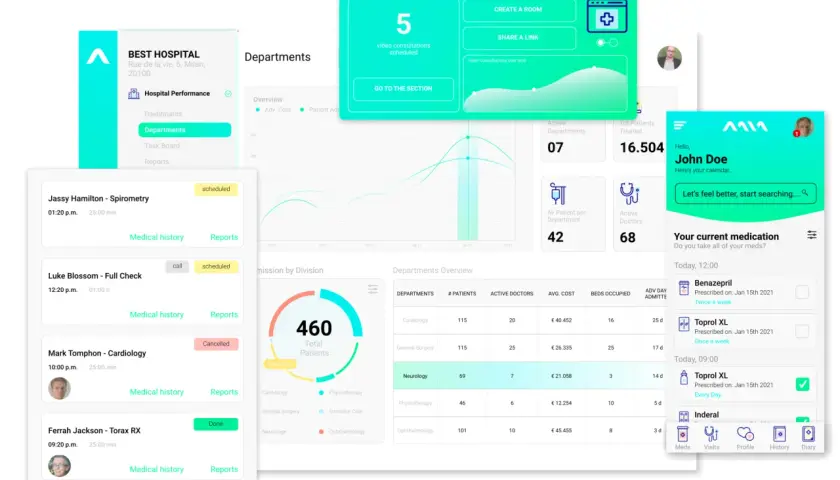Switch to the Visits tab in the mobile app
Screen dimensions: 840x480
711,438
